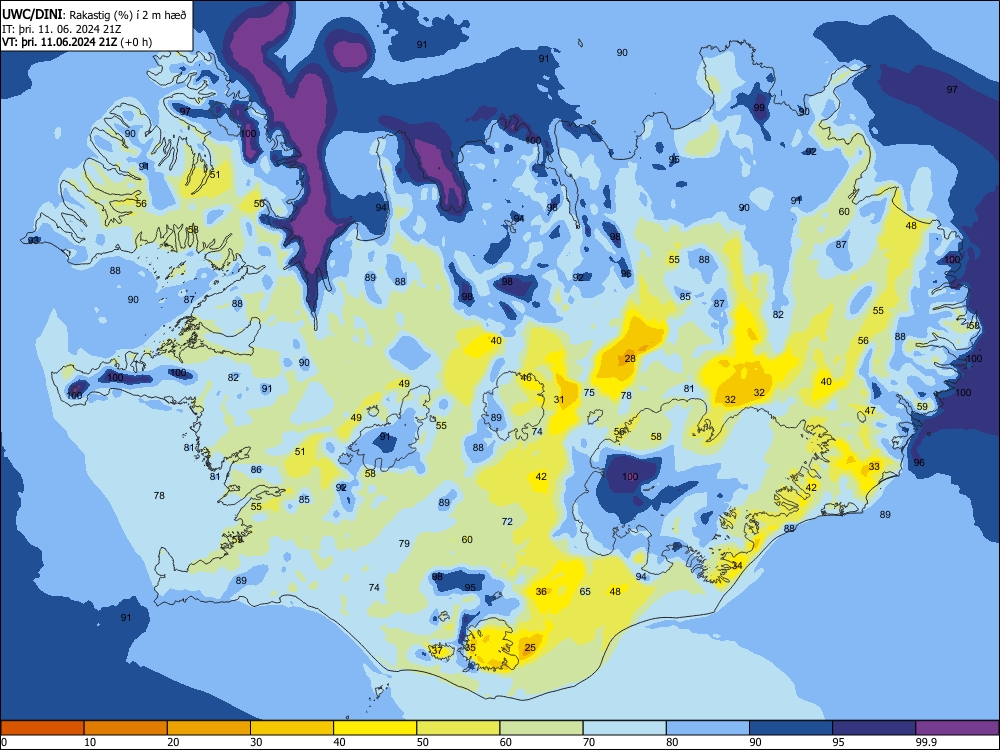This screenshot has width=1000, height=750.
Task: Click the '37' humidity value on the map
Action: (x=438, y=651)
